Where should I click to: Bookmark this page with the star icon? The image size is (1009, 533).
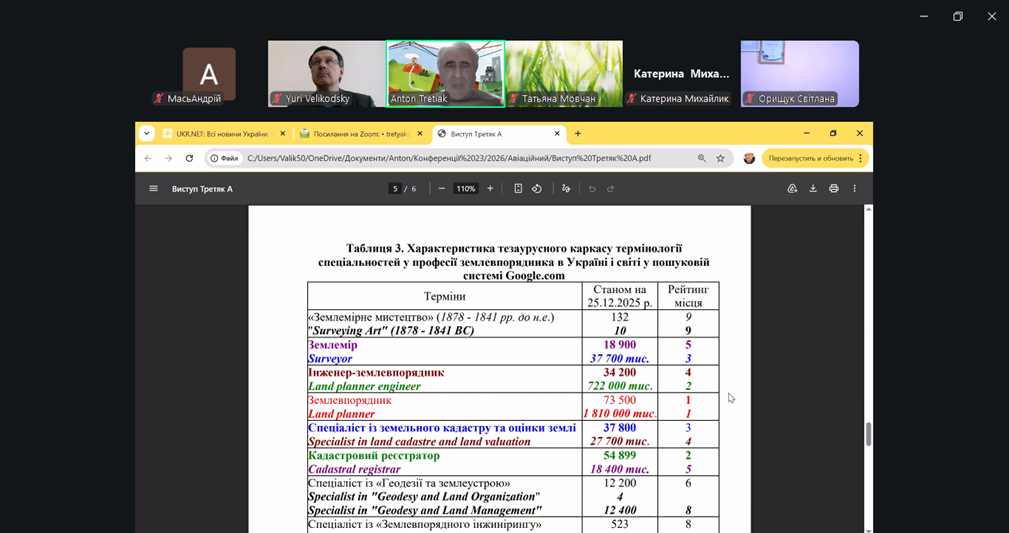coord(720,158)
